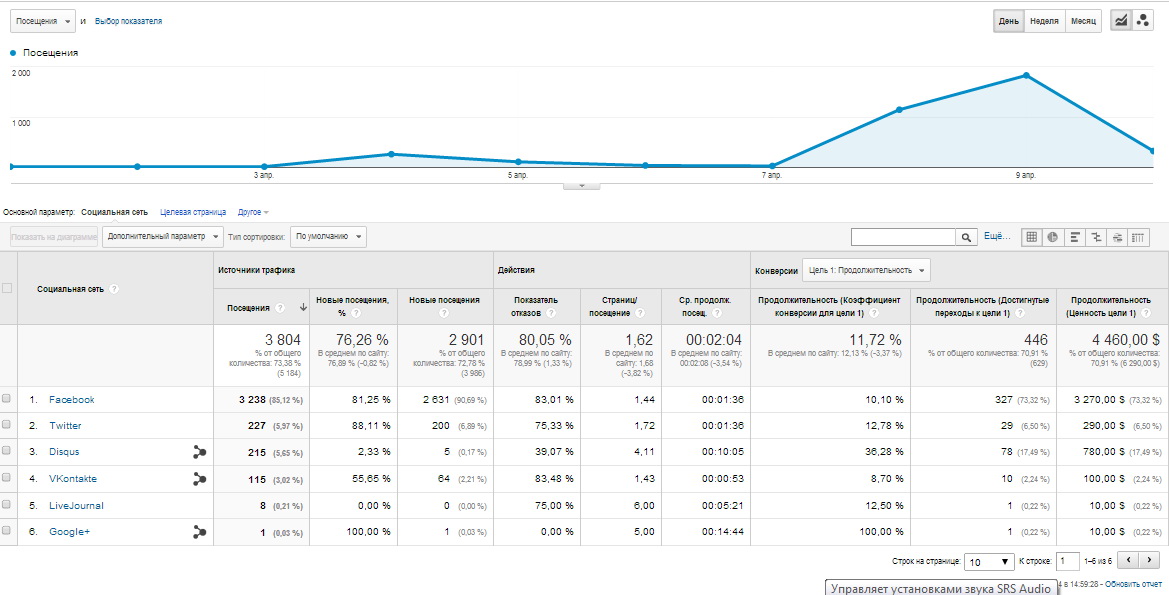
Task: Open the Дополнительный параметр dropdown
Action: click(162, 236)
